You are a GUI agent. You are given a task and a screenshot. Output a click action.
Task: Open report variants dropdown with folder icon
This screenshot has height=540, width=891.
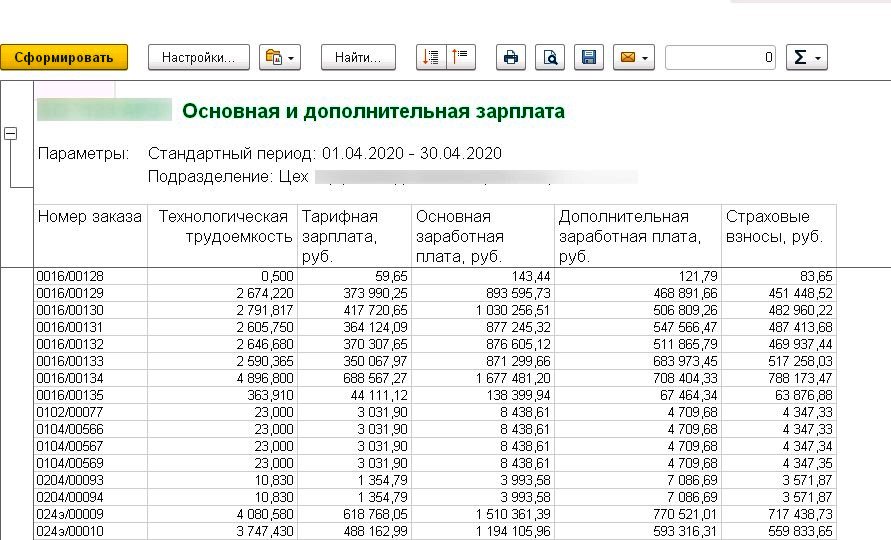(x=280, y=57)
